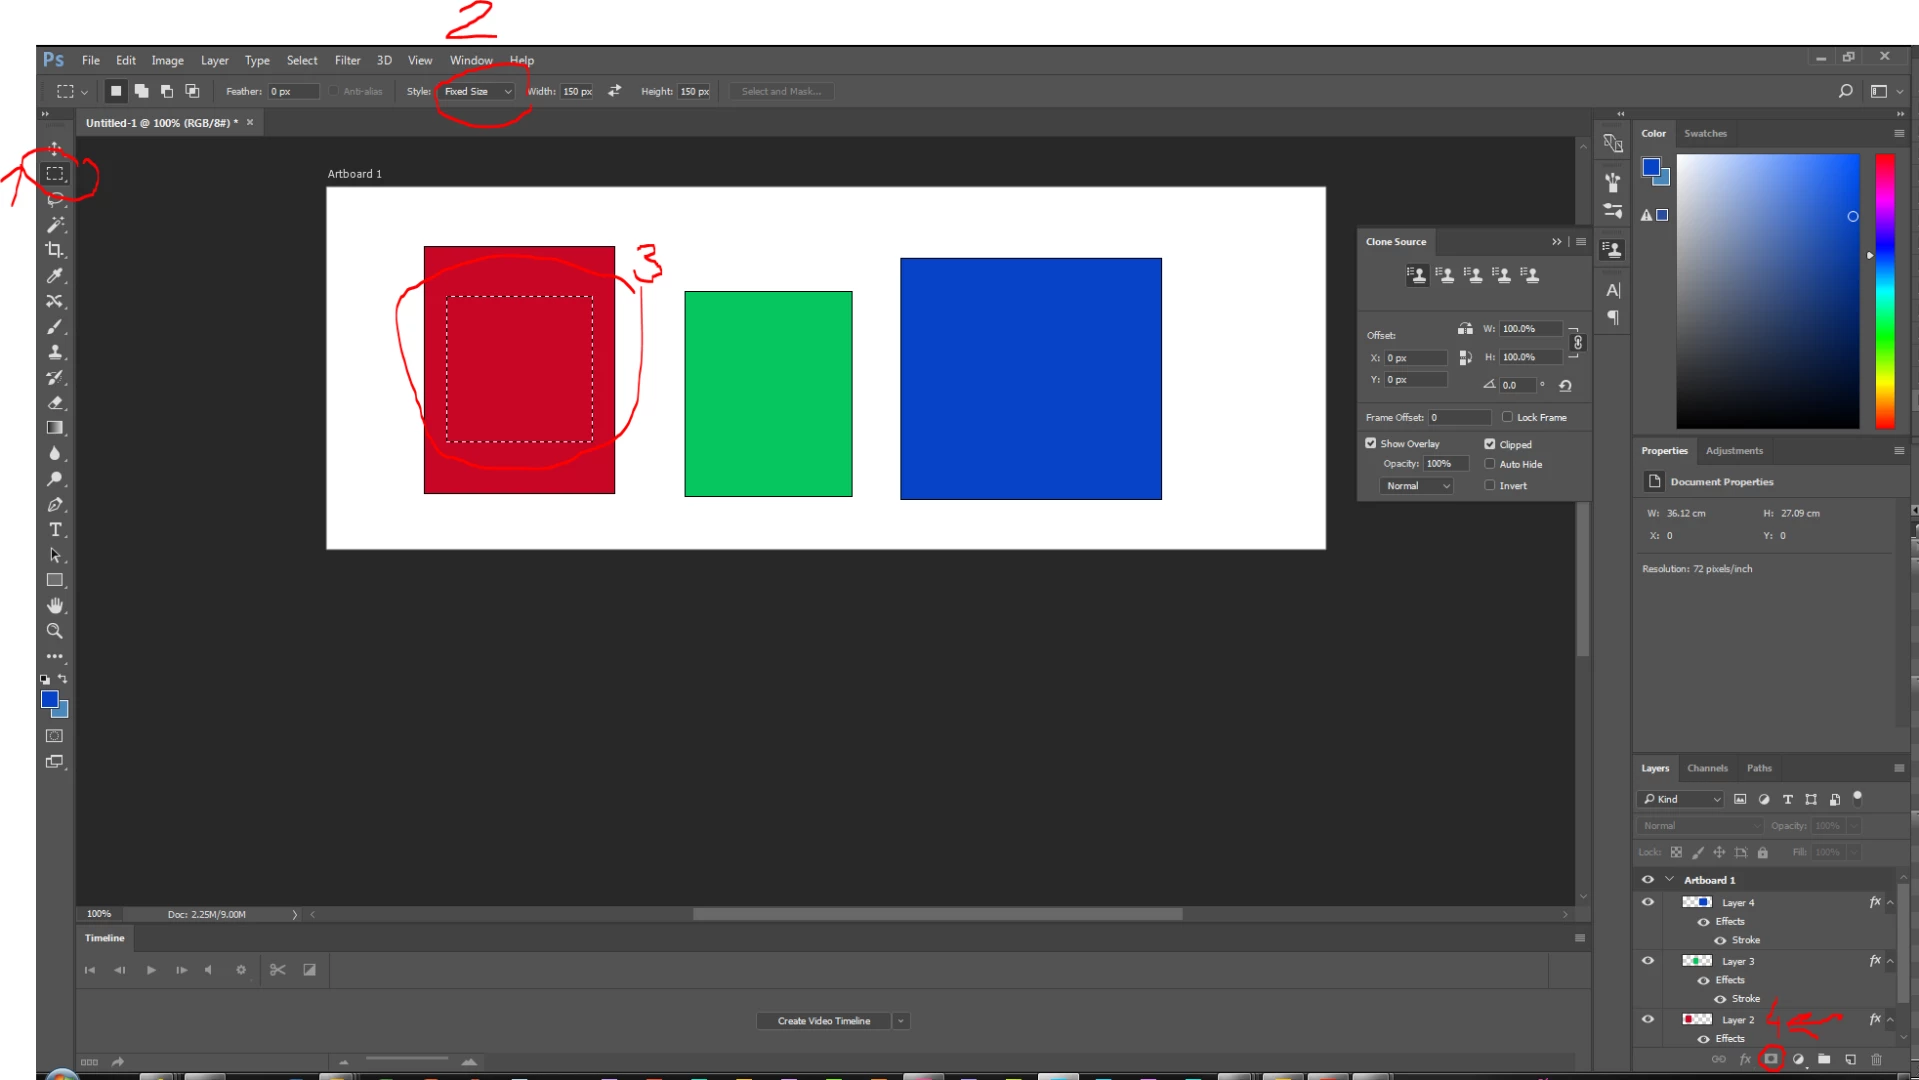Enable the Auto Hide checkbox
This screenshot has height=1080, width=1919.
click(x=1490, y=464)
